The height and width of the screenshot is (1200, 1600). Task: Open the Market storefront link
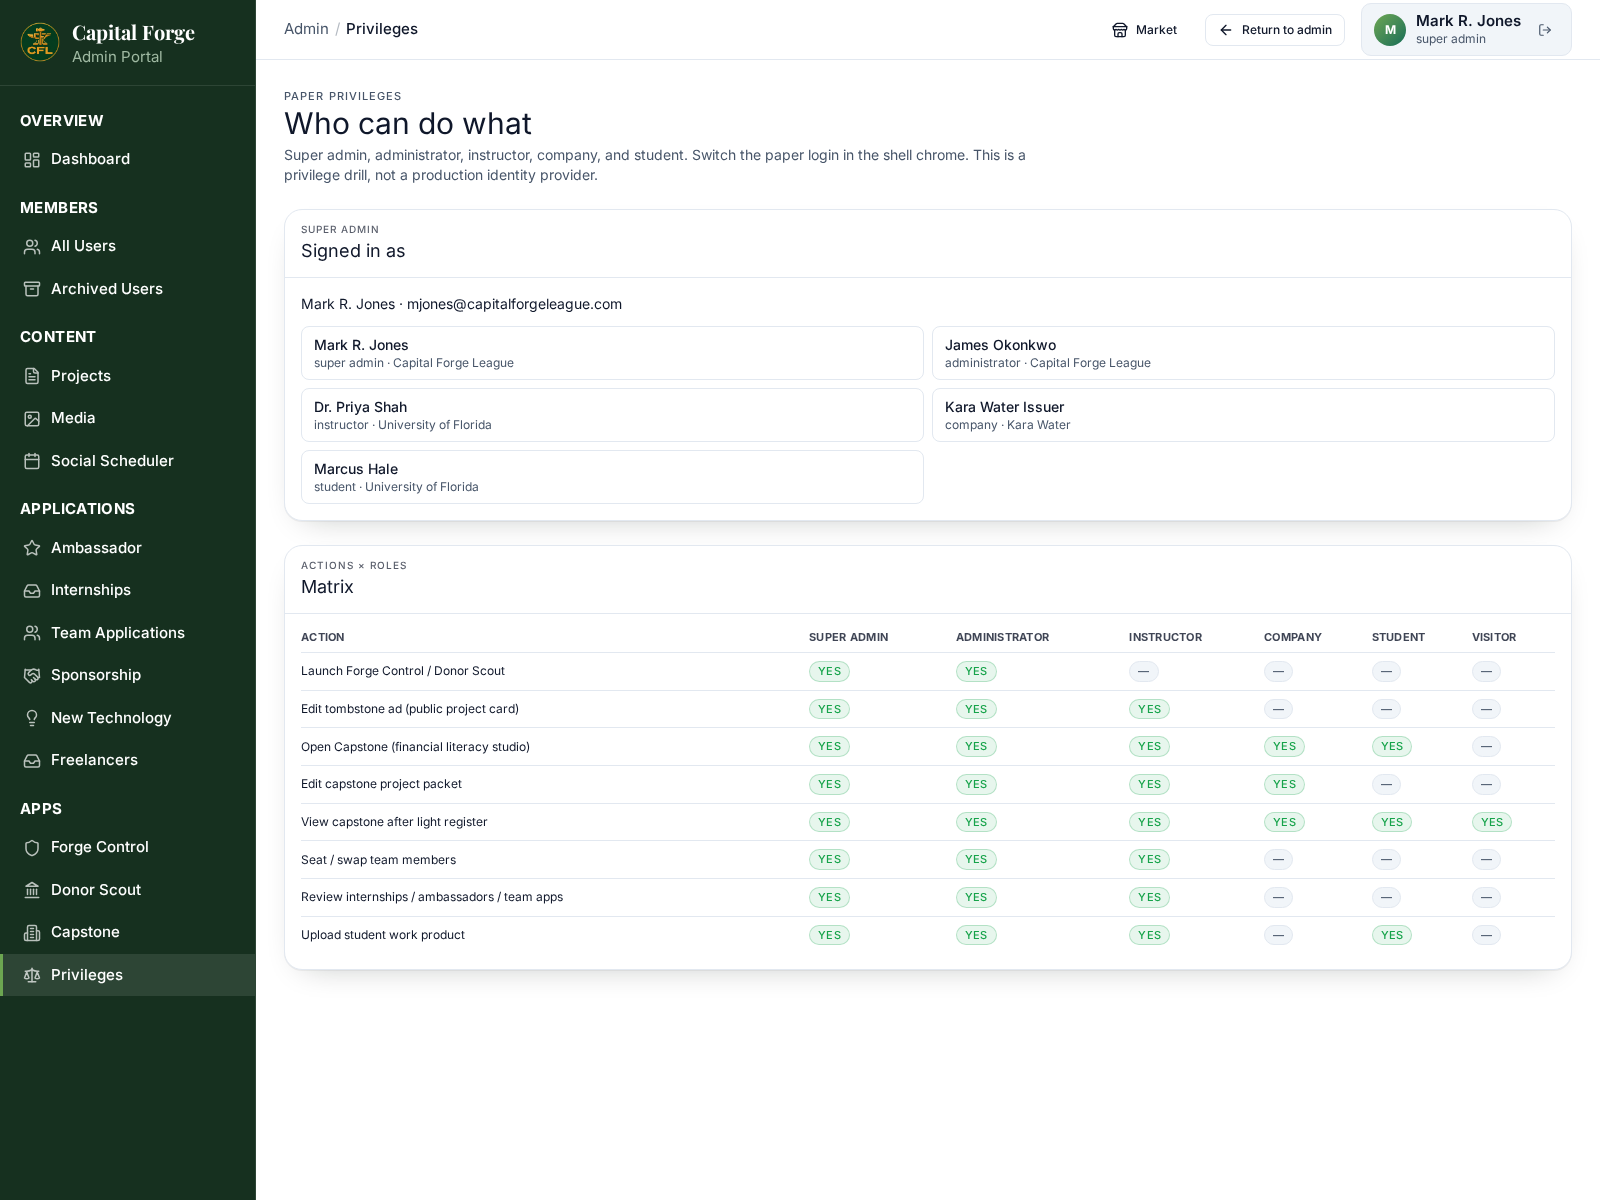point(1145,30)
